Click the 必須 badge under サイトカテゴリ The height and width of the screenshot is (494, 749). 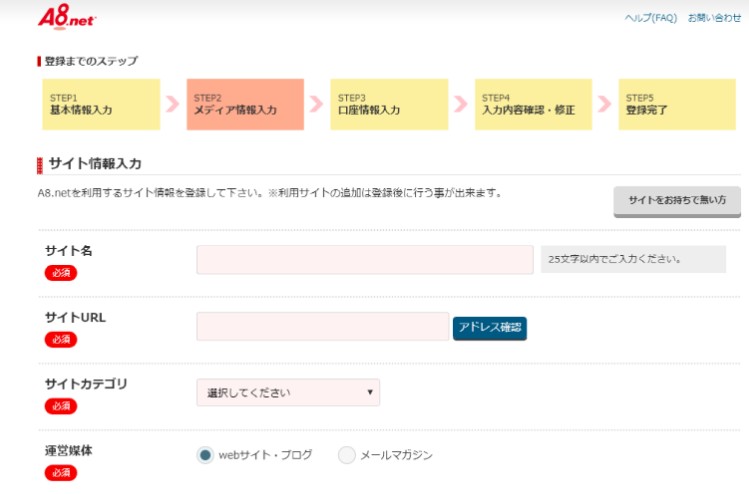(61, 406)
